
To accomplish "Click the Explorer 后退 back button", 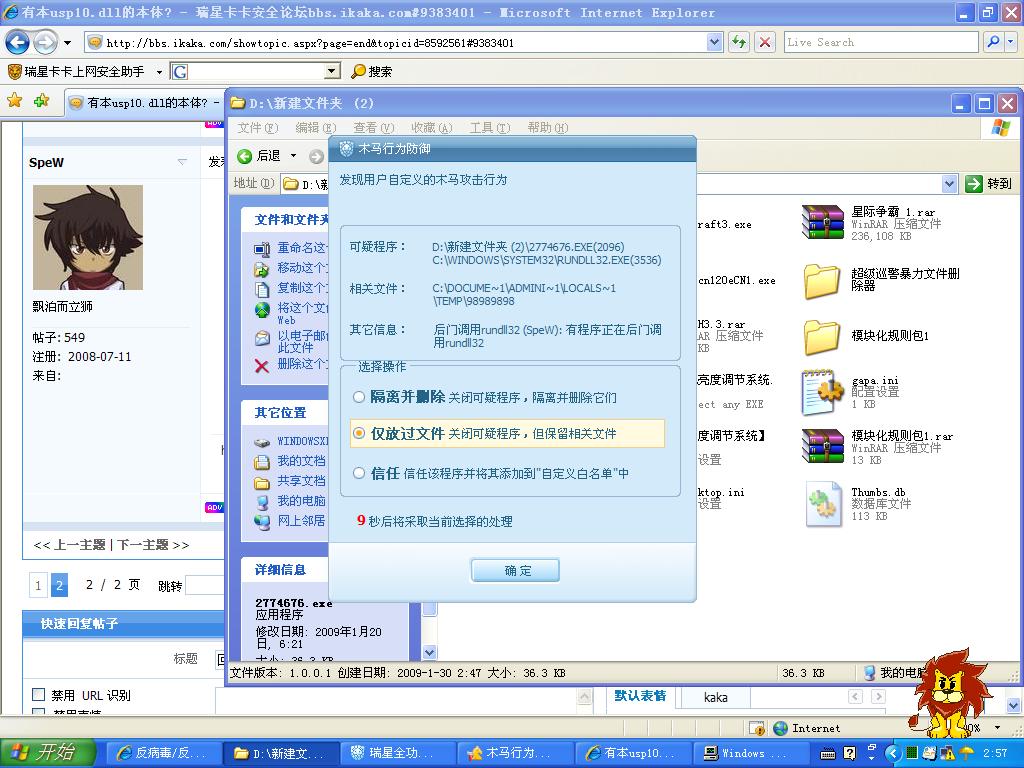I will (x=259, y=155).
